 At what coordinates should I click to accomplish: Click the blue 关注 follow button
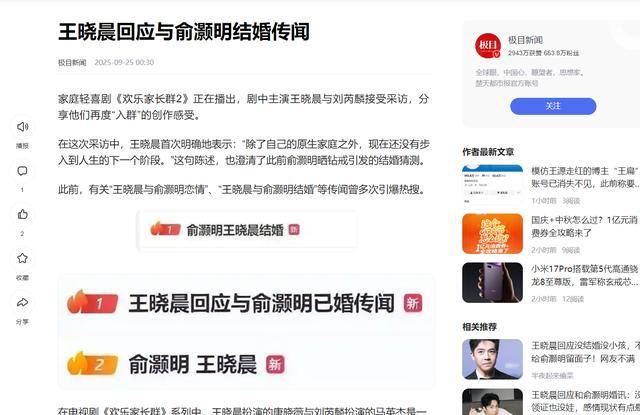[x=553, y=106]
